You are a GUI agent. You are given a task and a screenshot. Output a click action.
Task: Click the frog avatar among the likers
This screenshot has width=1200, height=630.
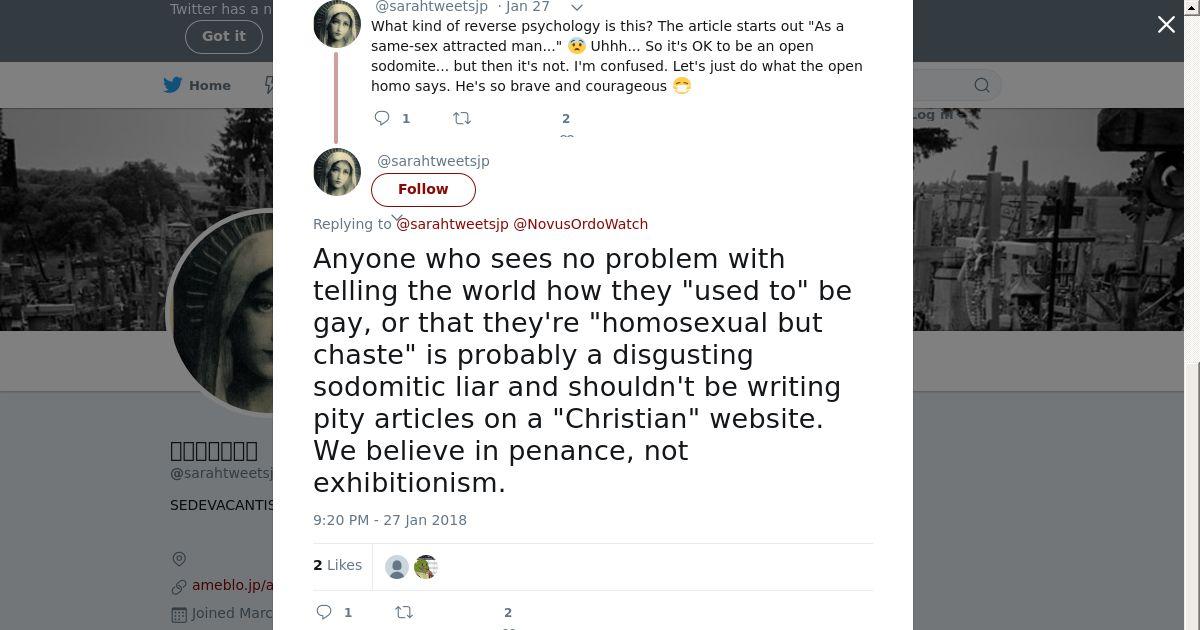pyautogui.click(x=426, y=567)
